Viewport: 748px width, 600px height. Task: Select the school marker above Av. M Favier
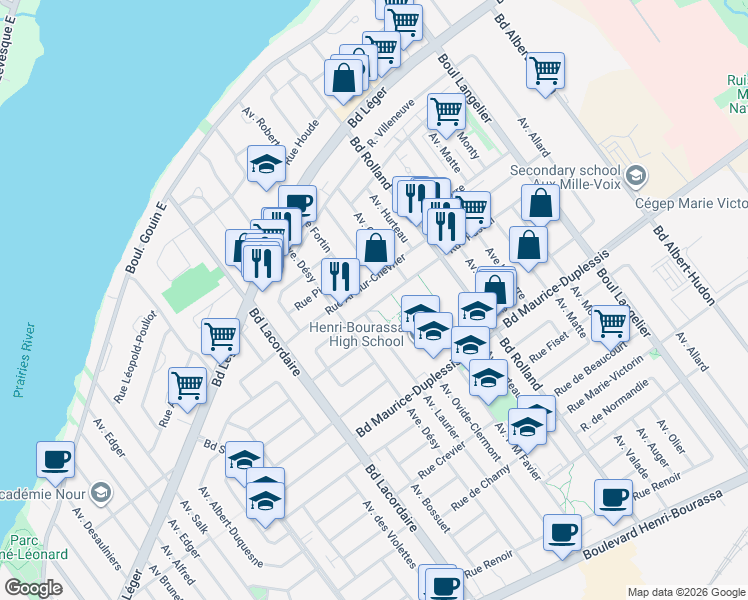click(x=527, y=428)
